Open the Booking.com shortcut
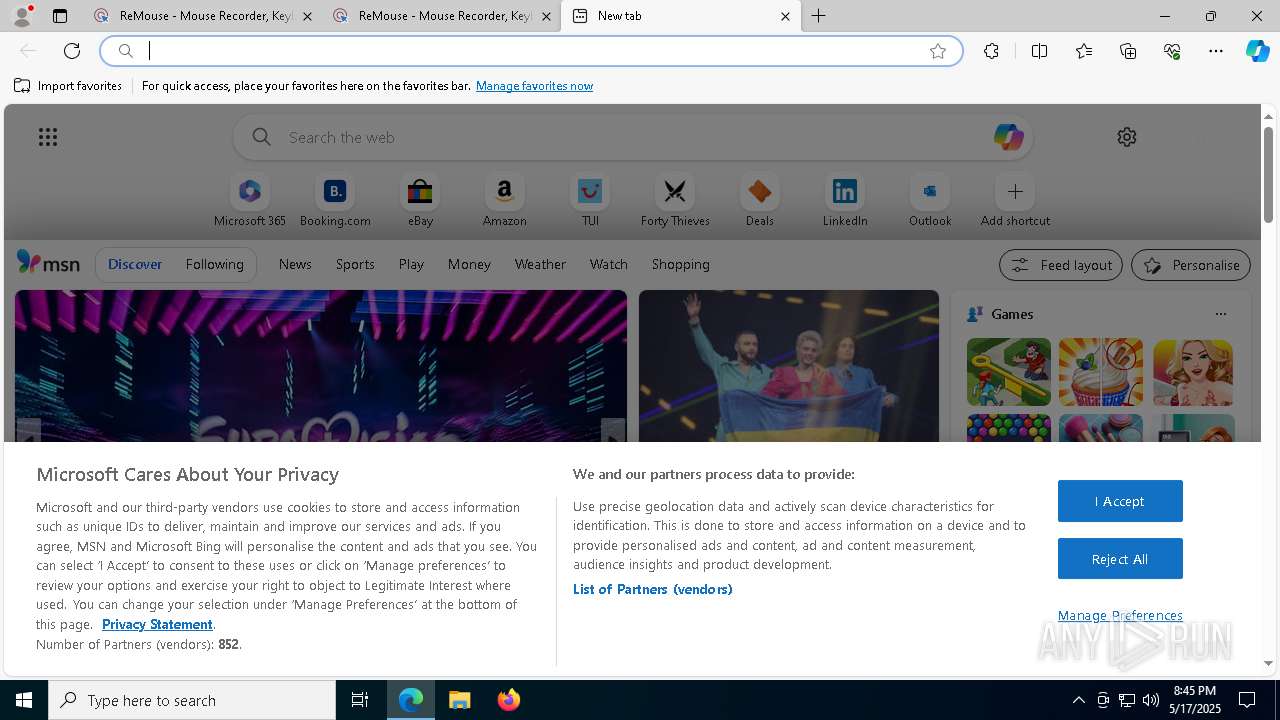This screenshot has height=720, width=1280. 335,201
